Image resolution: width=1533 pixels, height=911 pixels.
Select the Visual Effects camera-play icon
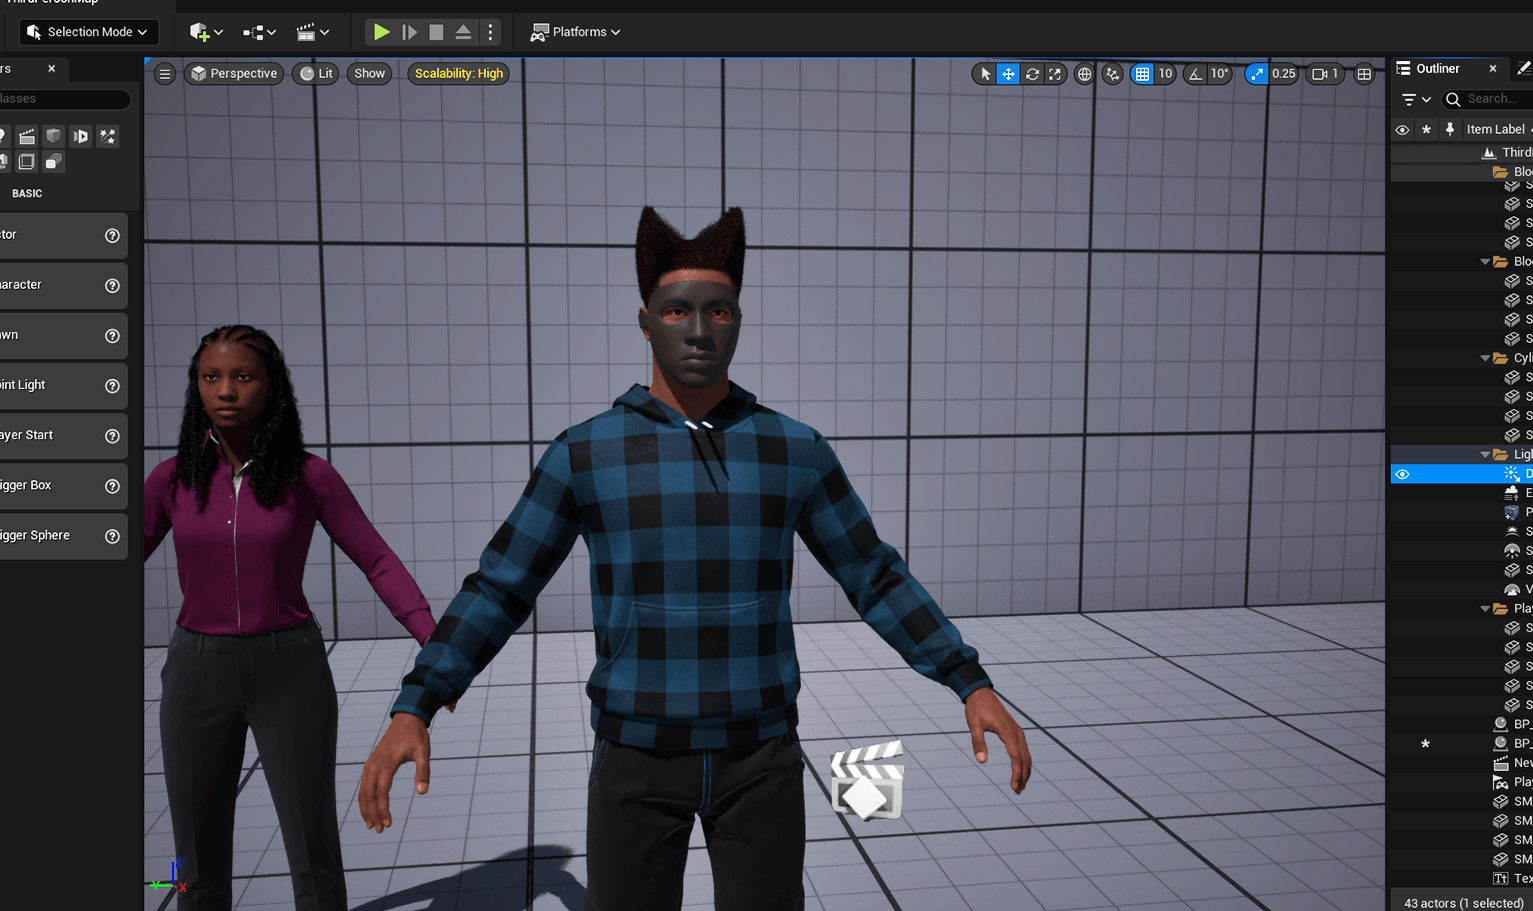[81, 136]
